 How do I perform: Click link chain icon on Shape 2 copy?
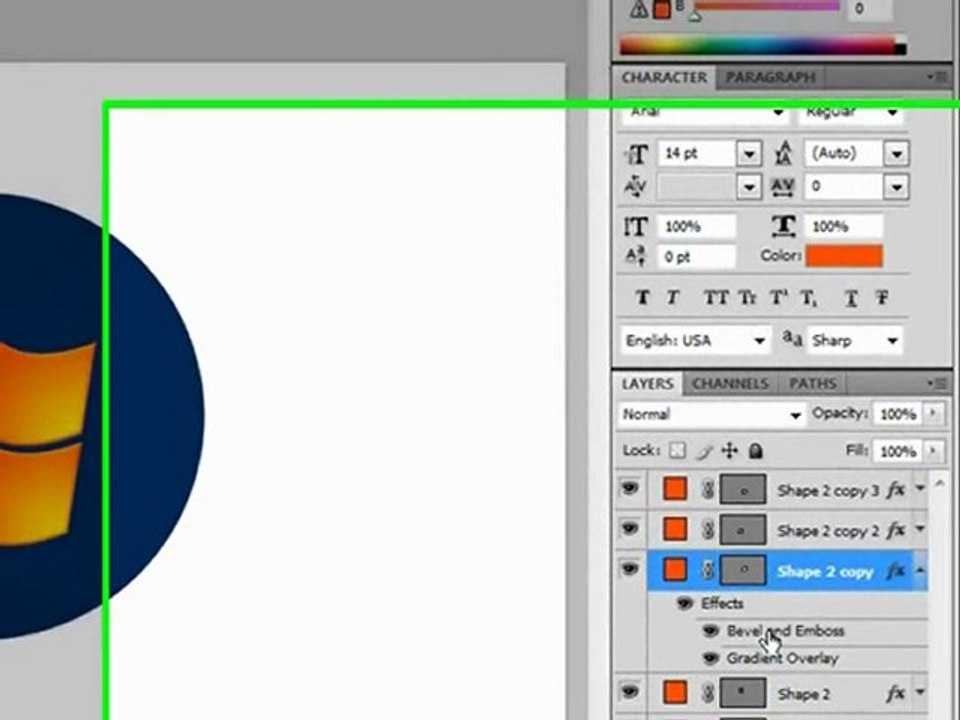[708, 571]
